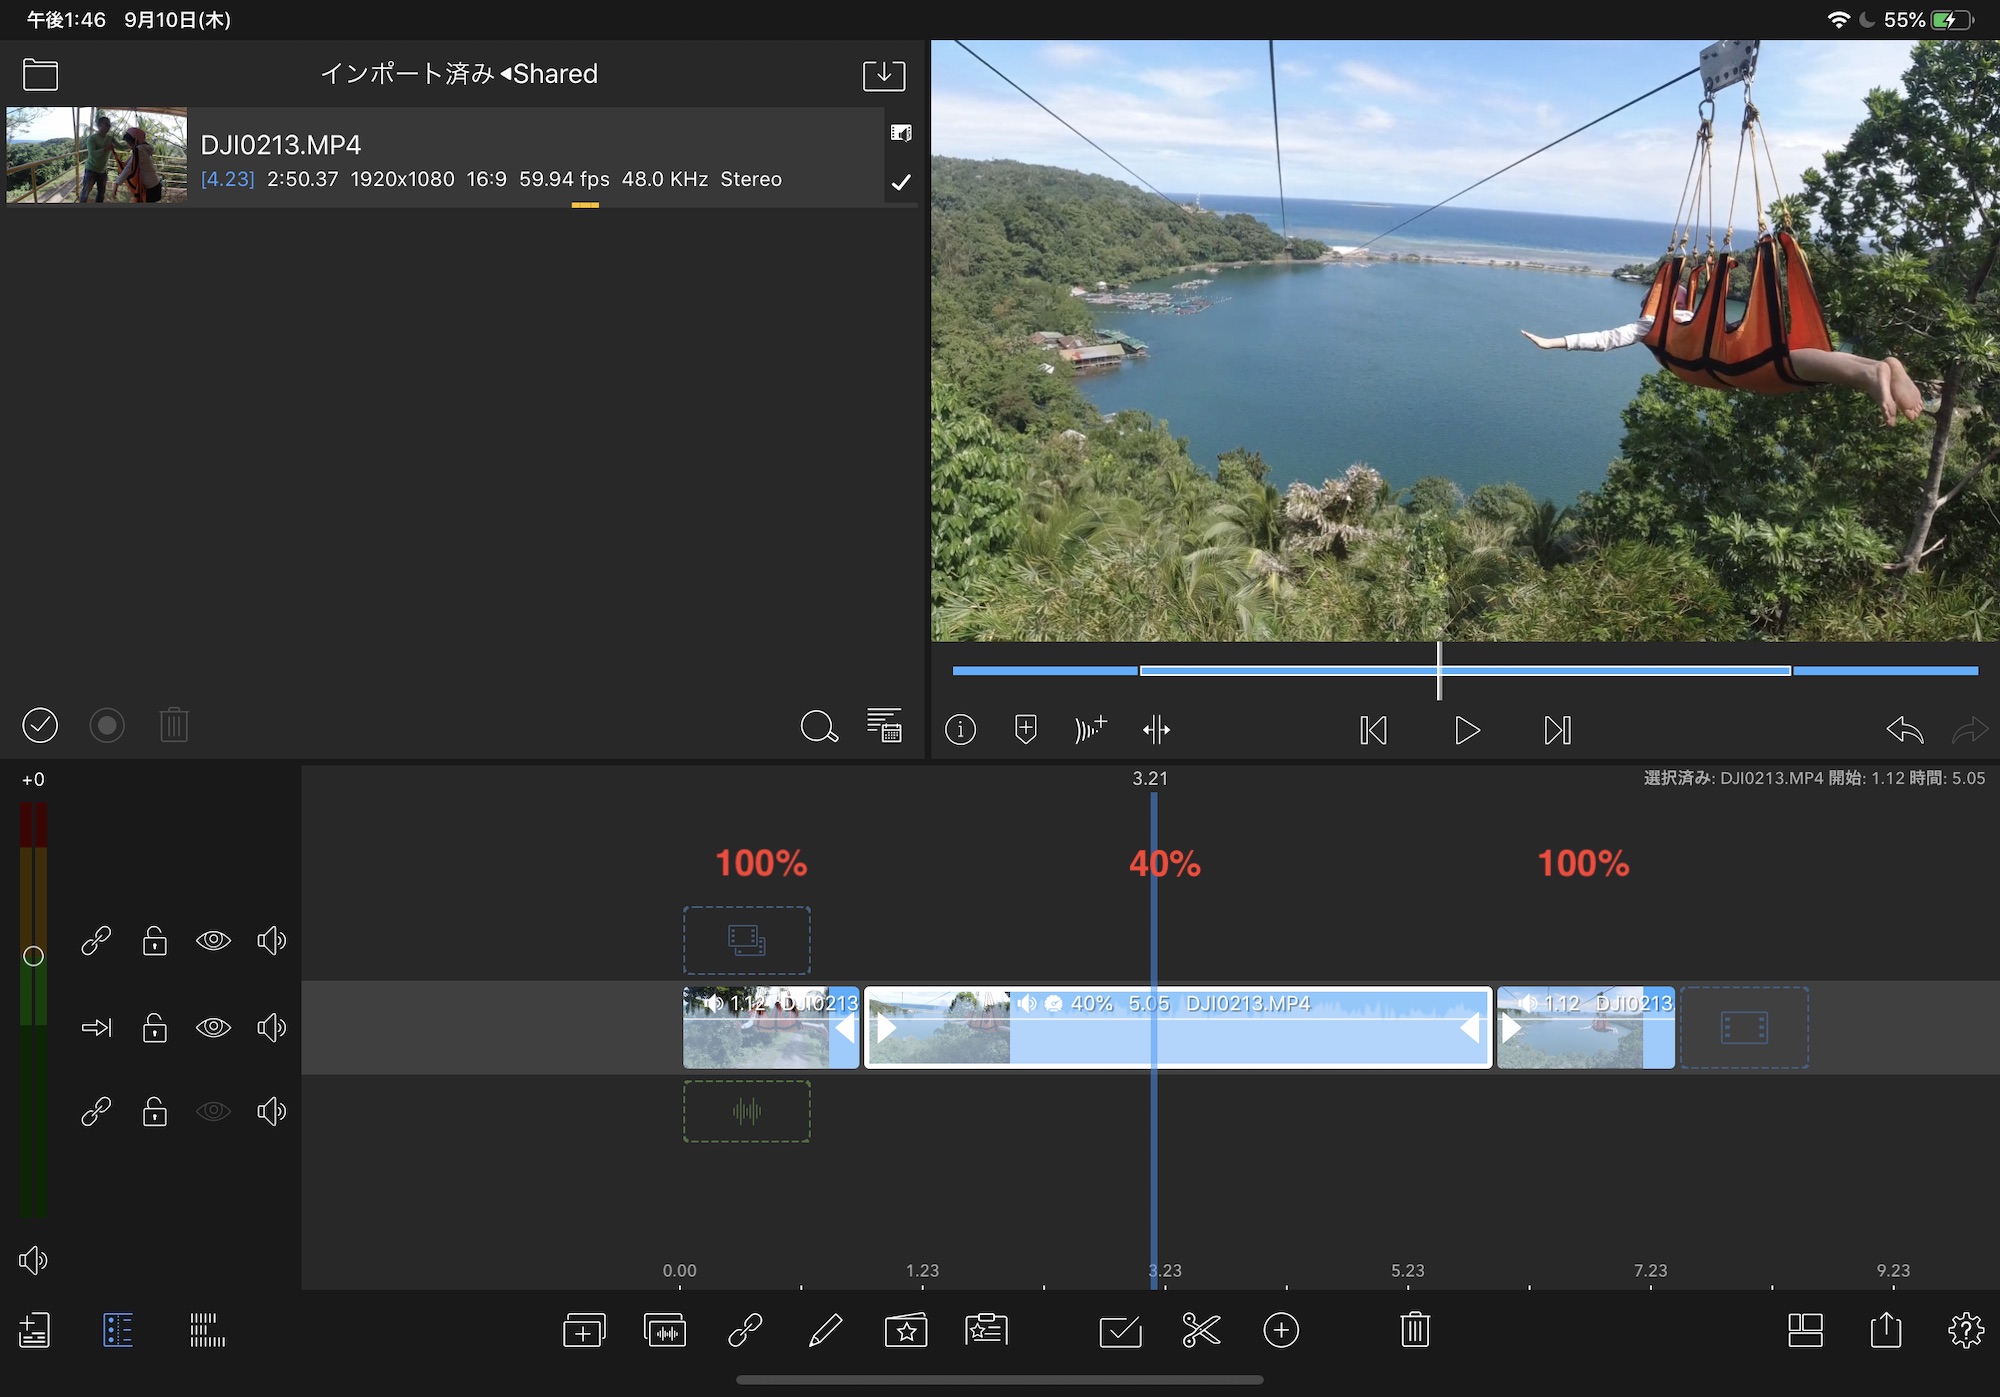Screen dimensions: 2000x1397
Task: Open the library sort list options
Action: pos(884,726)
